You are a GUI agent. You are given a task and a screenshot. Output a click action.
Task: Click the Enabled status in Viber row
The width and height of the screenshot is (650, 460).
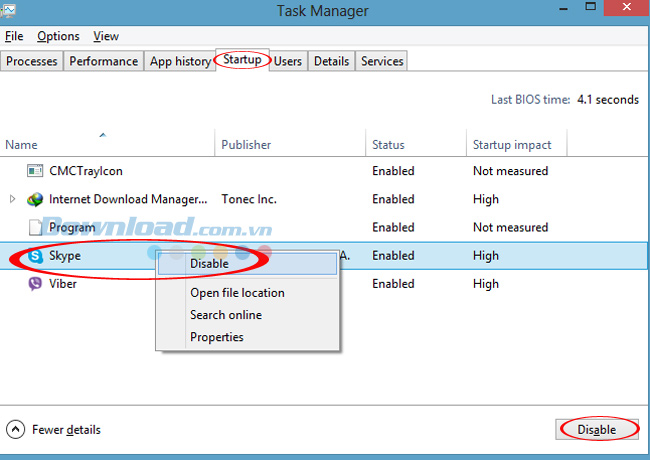(x=393, y=284)
